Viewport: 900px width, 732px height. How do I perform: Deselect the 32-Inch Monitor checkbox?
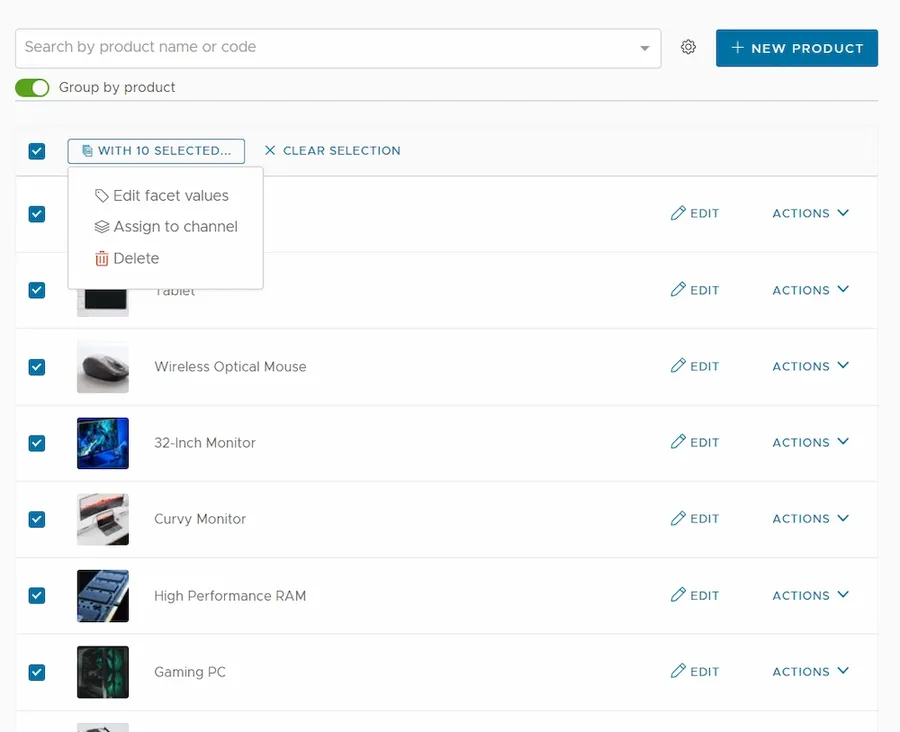tap(37, 443)
